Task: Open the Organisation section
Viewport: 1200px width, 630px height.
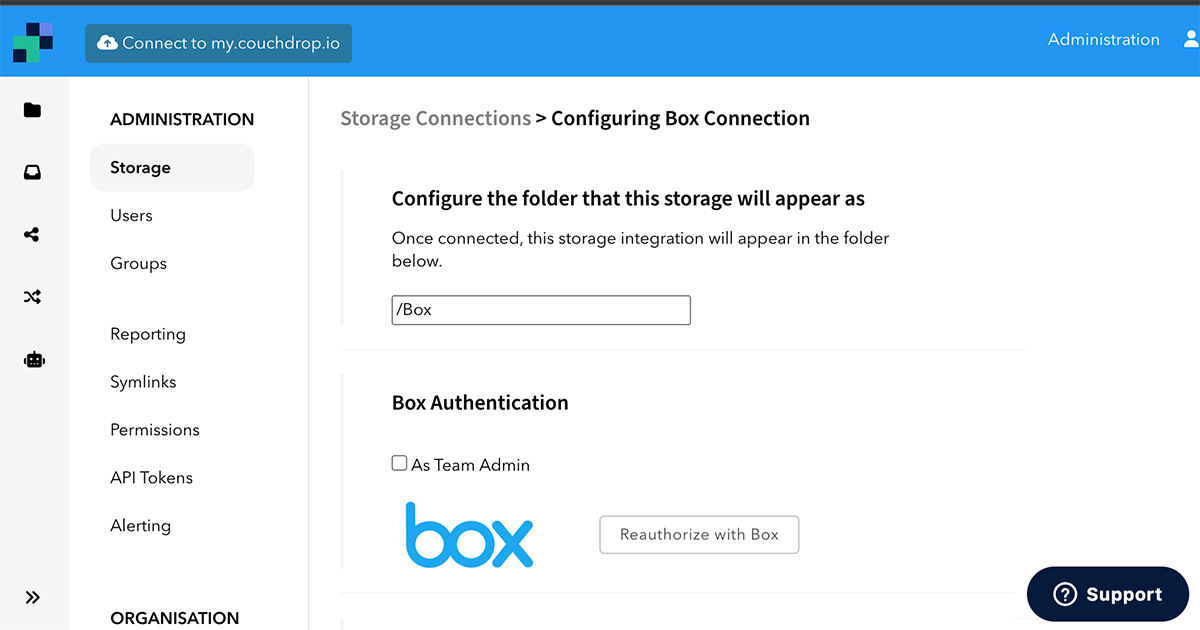Action: click(174, 618)
